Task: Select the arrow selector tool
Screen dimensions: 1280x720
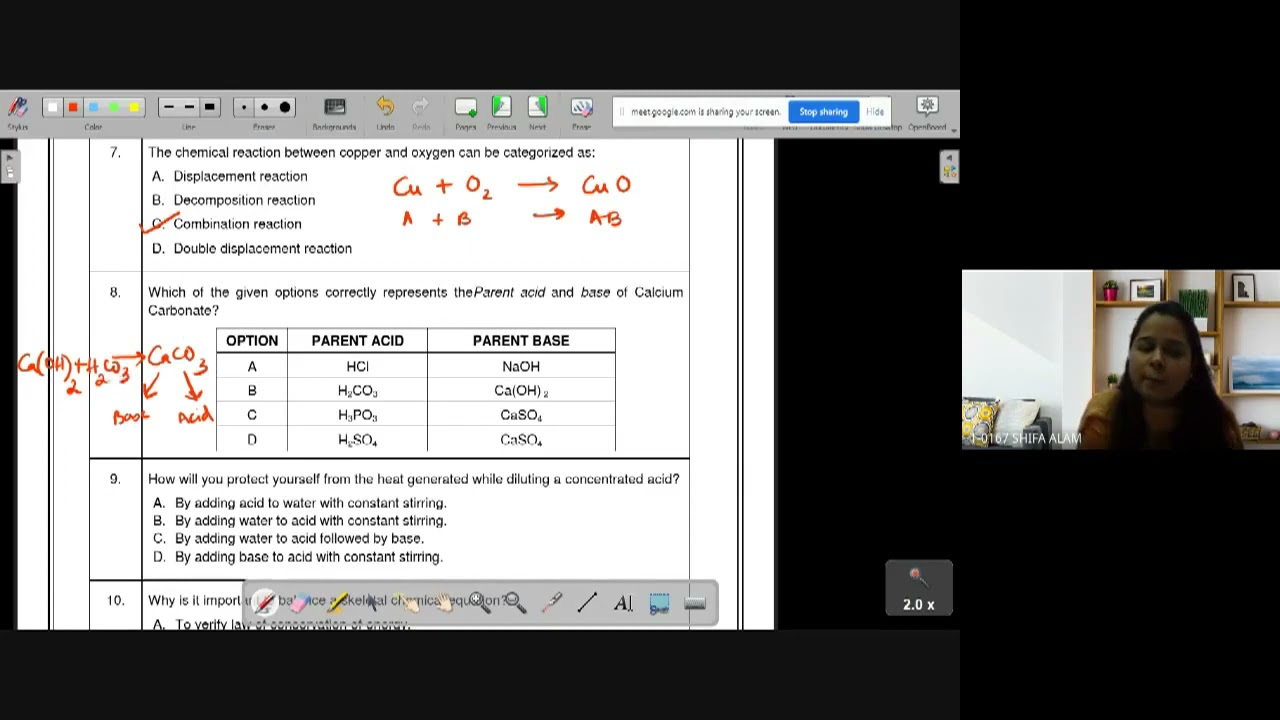Action: [373, 602]
